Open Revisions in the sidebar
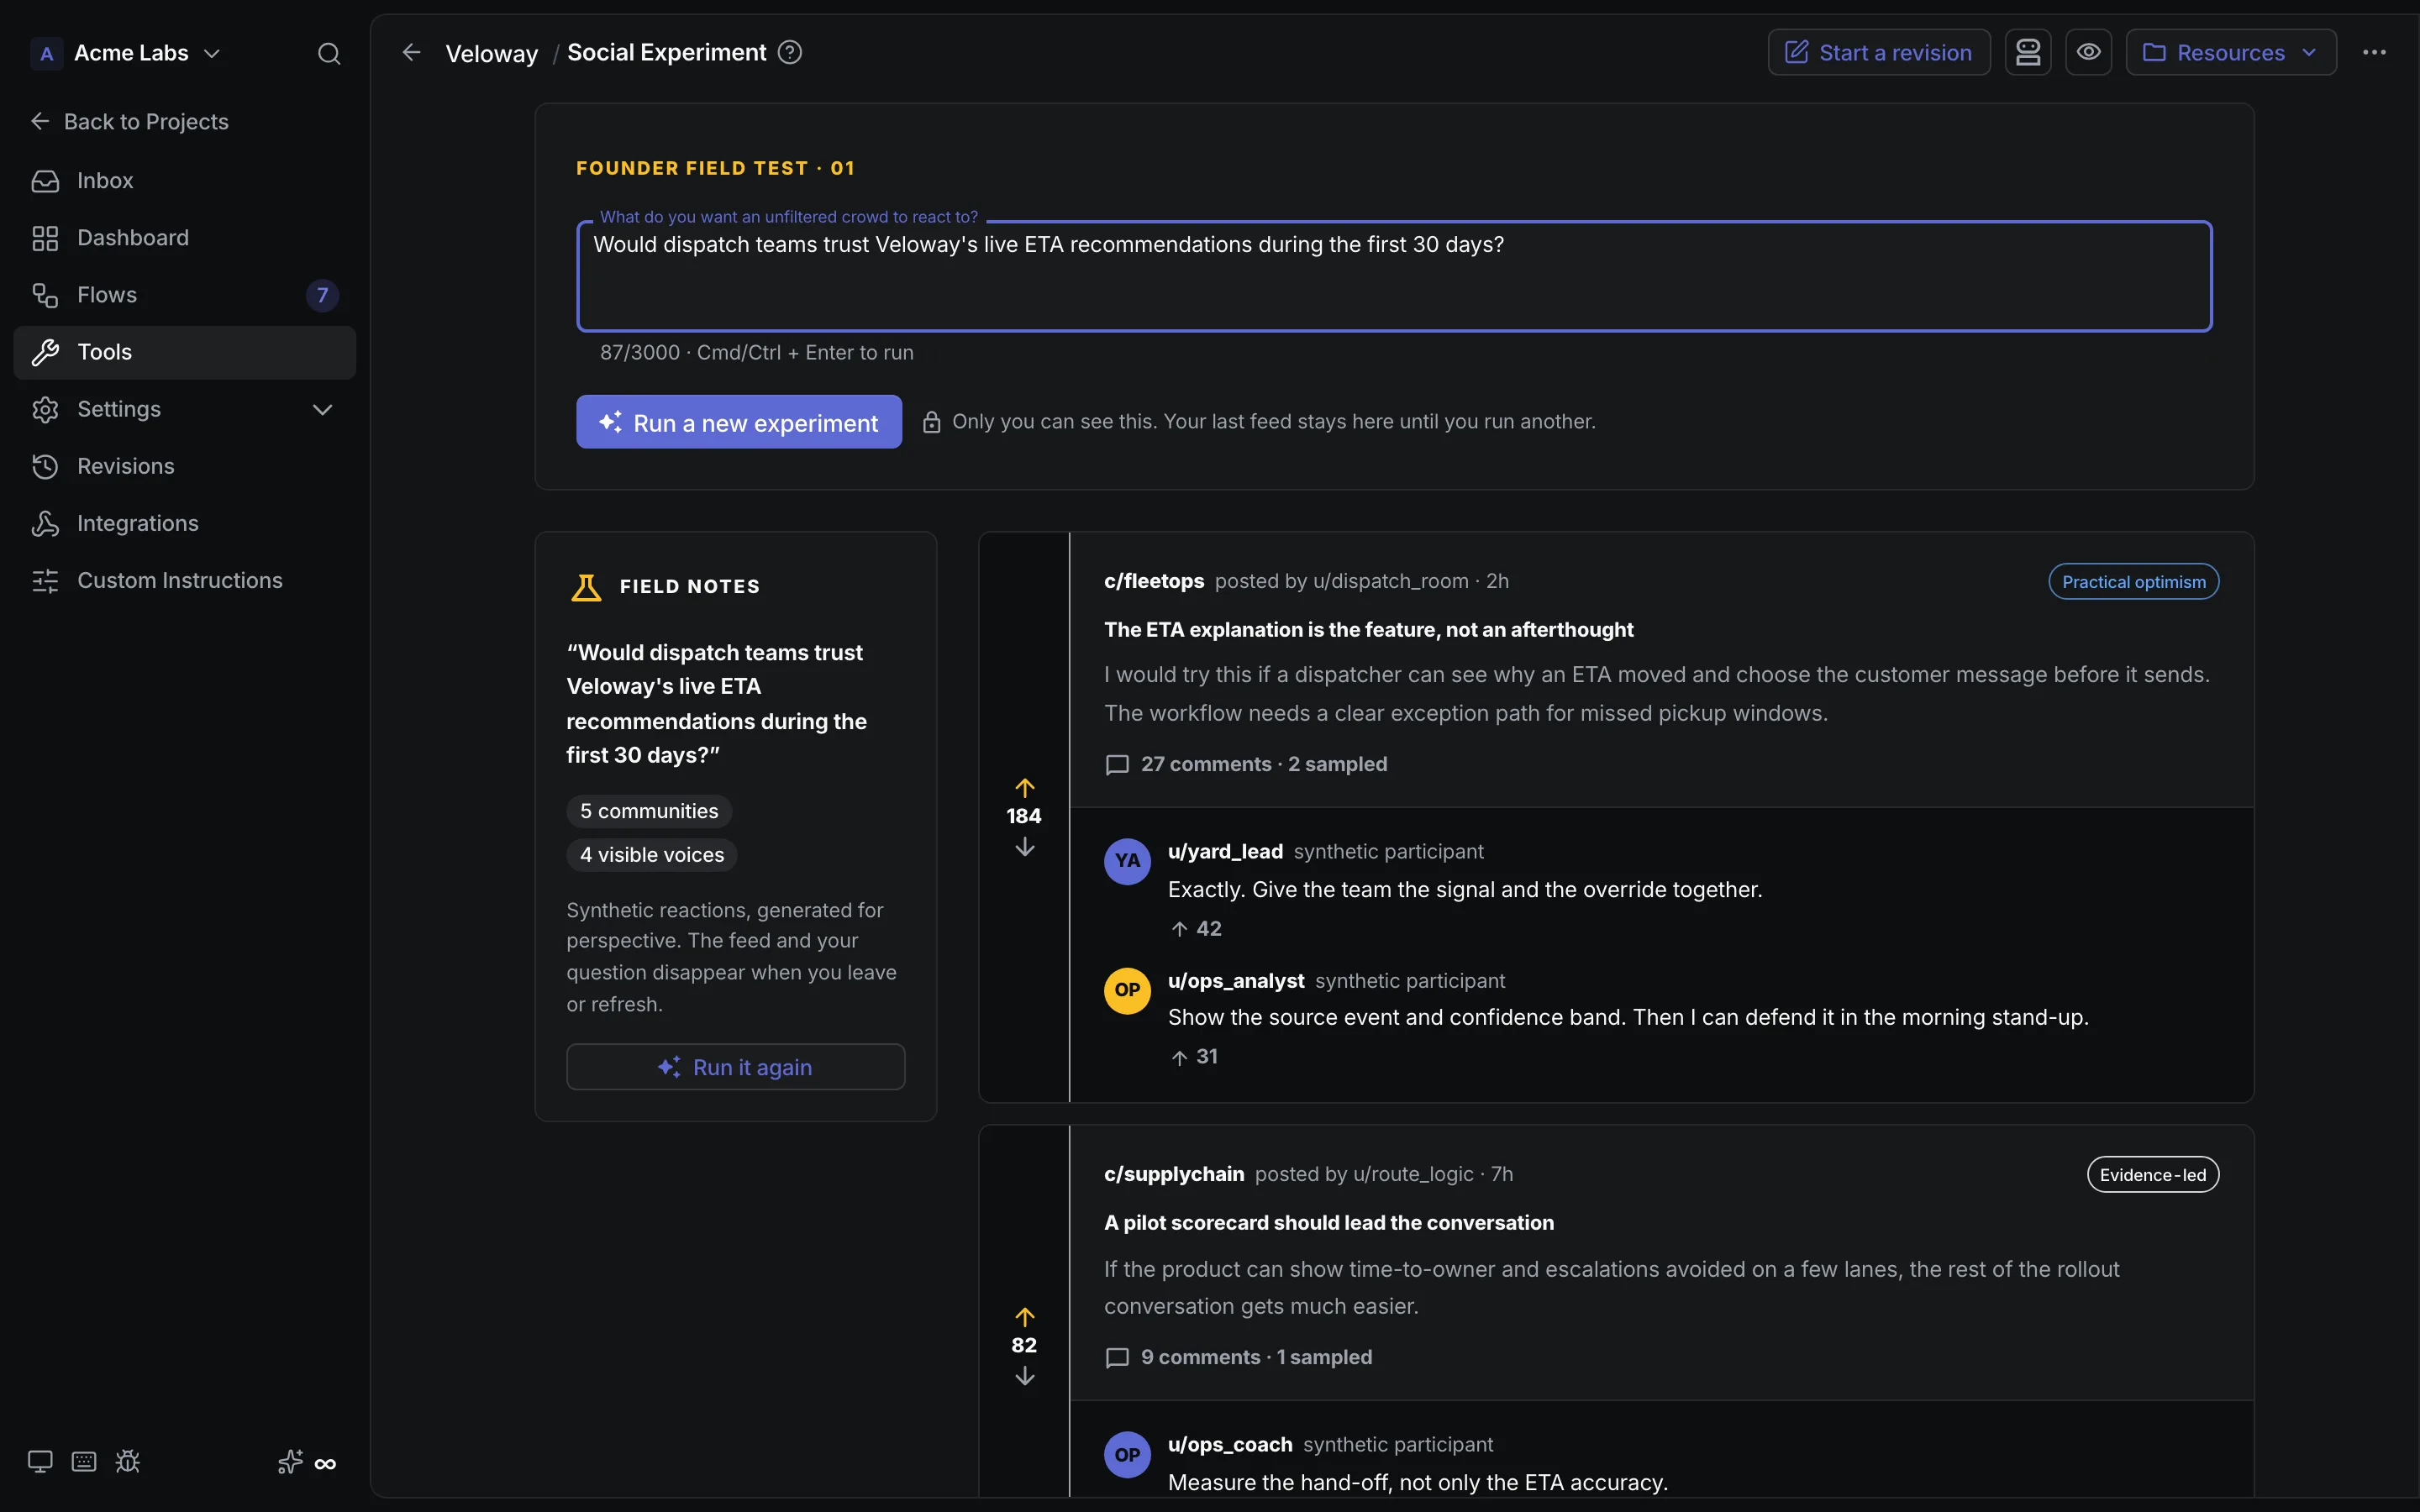Image resolution: width=2420 pixels, height=1512 pixels. (x=185, y=467)
